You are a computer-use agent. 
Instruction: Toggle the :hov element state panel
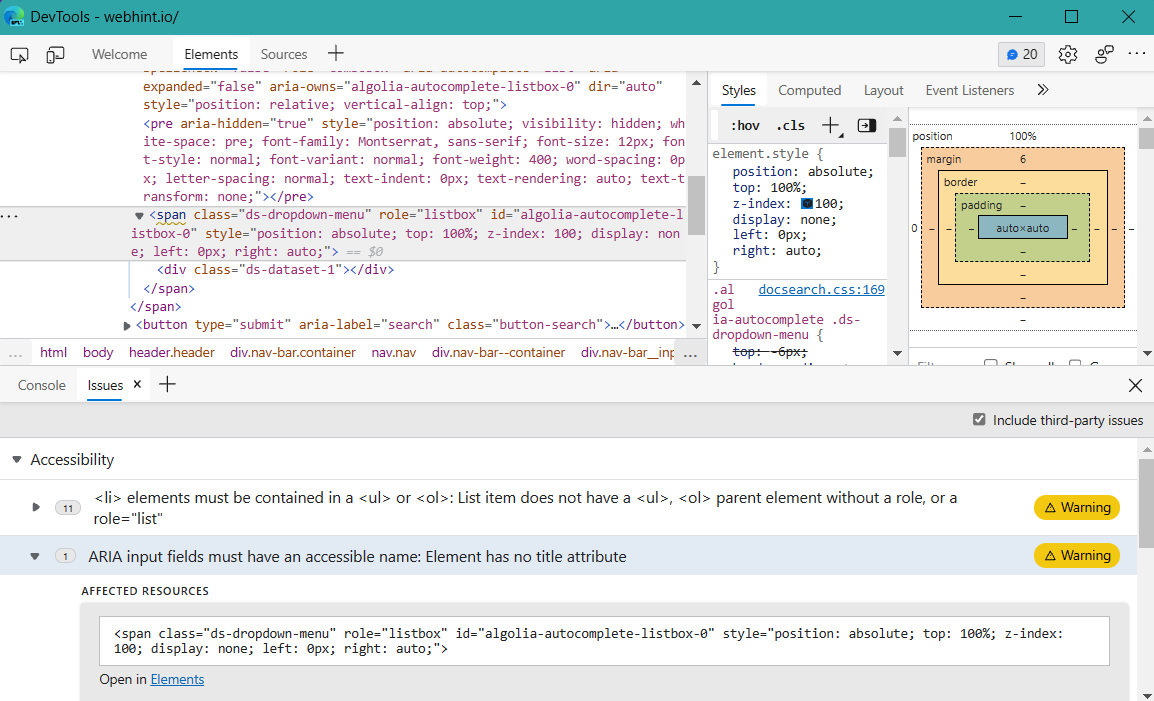745,126
